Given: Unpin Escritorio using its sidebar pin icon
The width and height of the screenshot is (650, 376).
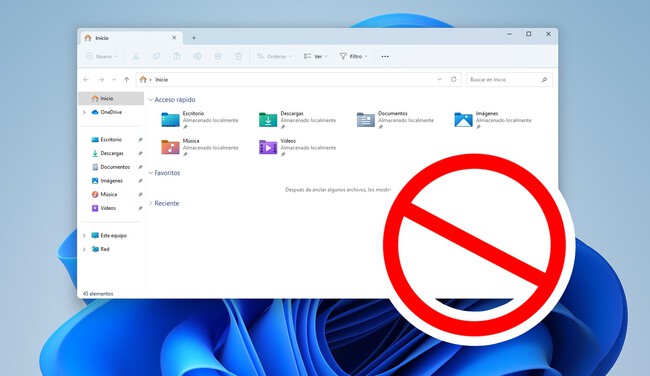Looking at the screenshot, I should (140, 140).
